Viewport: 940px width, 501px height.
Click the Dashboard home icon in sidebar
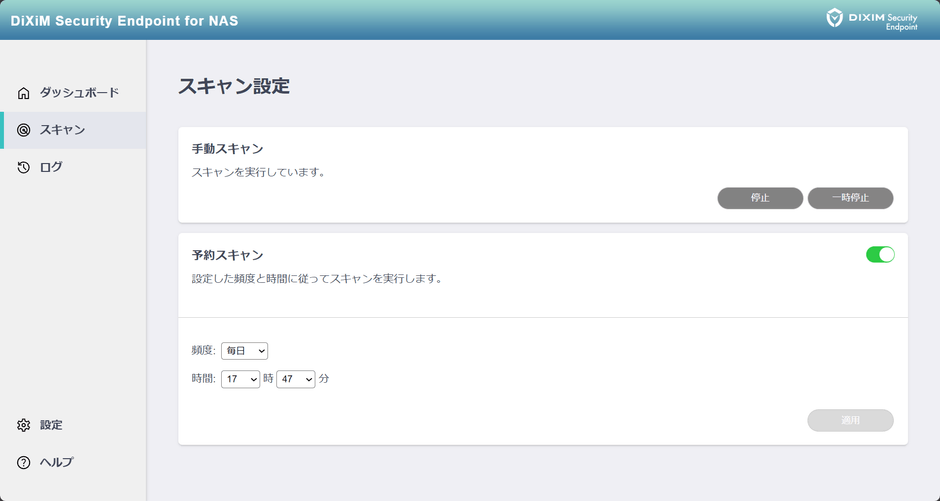[x=23, y=93]
